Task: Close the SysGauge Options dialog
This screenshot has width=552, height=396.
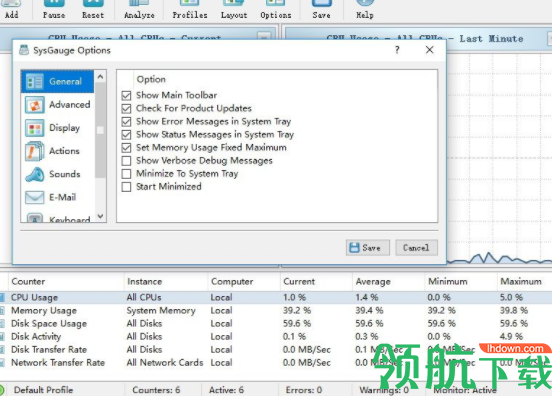Action: 429,50
